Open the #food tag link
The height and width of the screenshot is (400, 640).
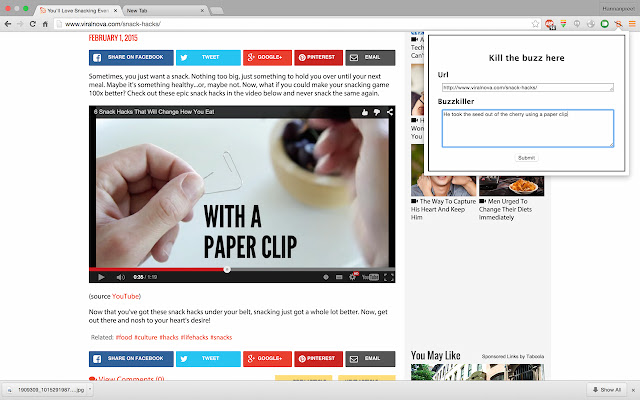[x=124, y=338]
